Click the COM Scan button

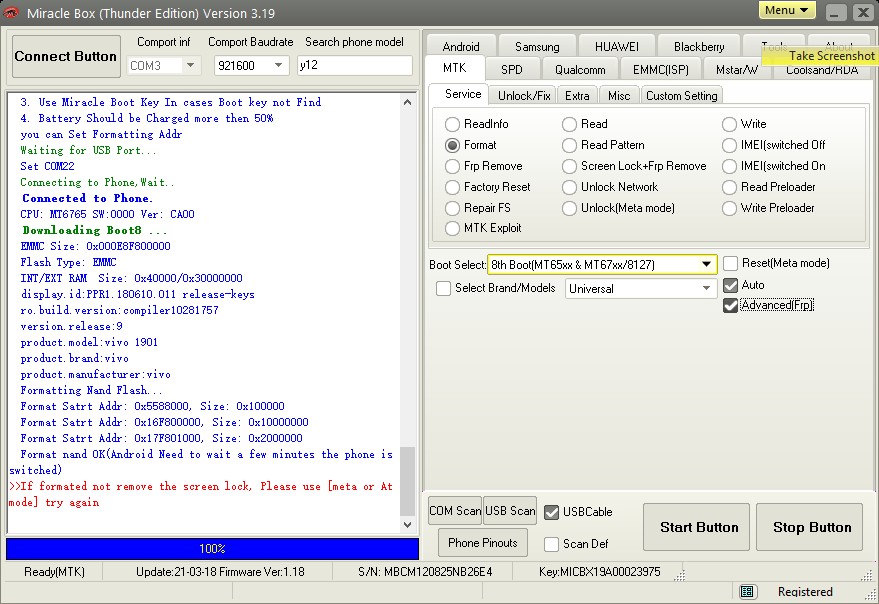(x=455, y=511)
